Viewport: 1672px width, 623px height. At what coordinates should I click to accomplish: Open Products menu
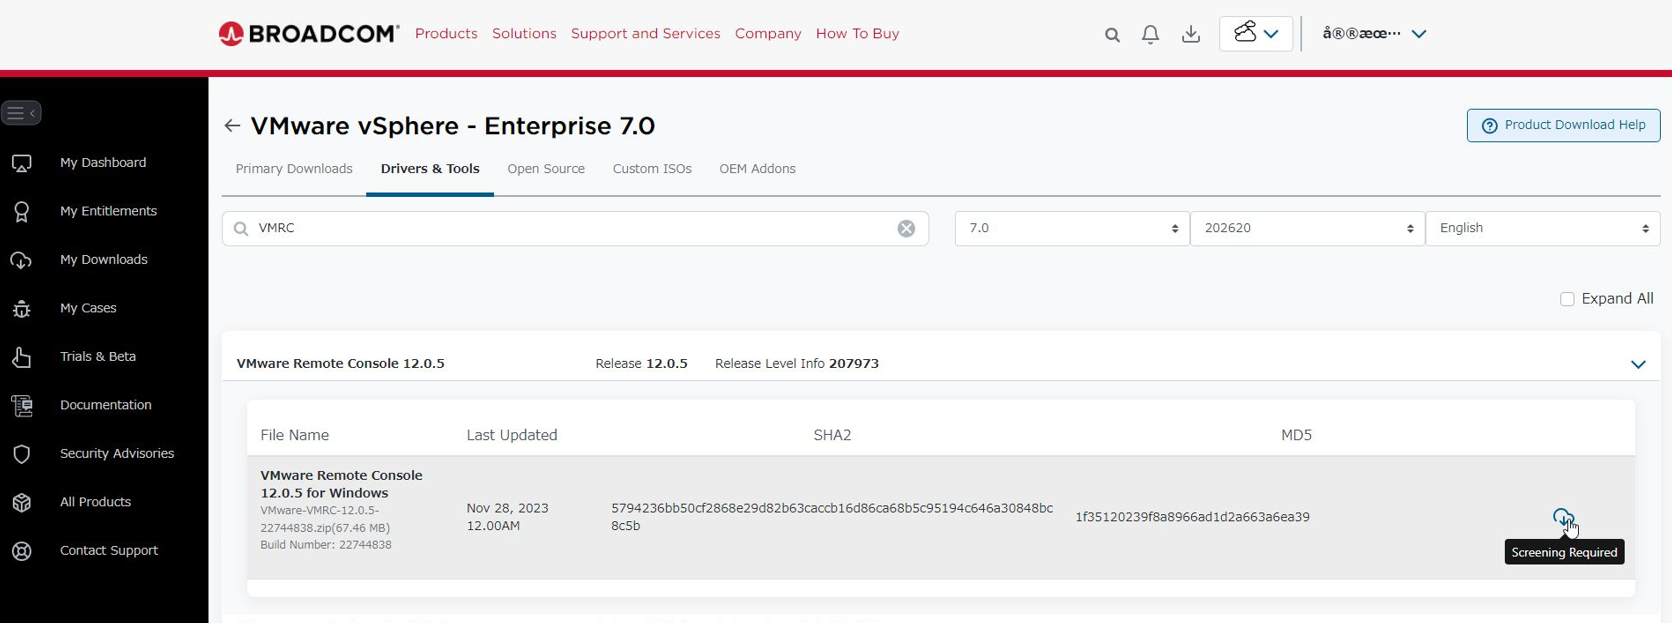click(446, 34)
